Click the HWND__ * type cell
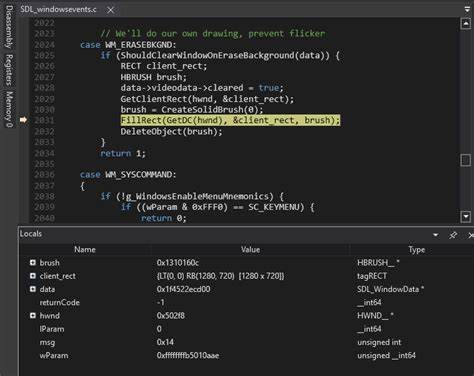This screenshot has height=376, width=474. 375,316
